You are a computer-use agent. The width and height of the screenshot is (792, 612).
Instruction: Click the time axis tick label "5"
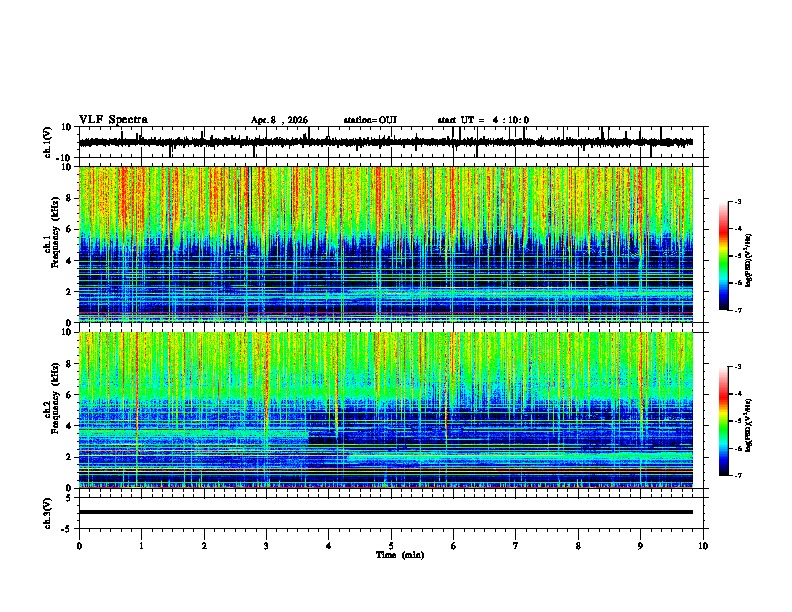391,546
